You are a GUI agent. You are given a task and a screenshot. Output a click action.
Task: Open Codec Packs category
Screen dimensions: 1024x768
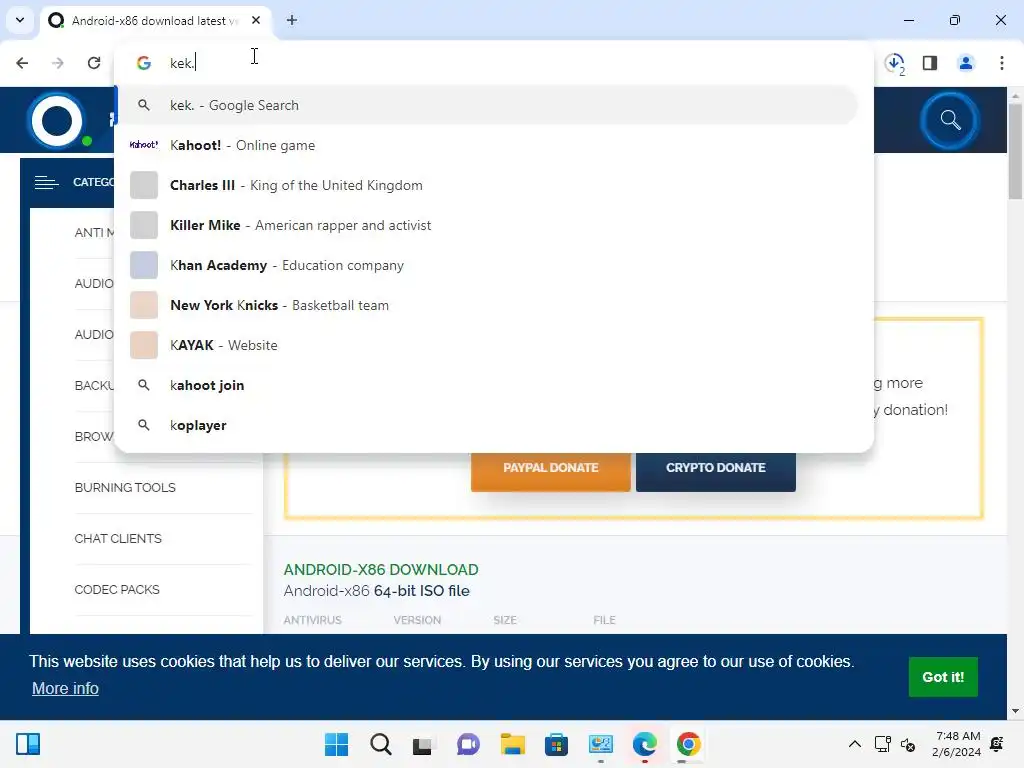pyautogui.click(x=117, y=590)
